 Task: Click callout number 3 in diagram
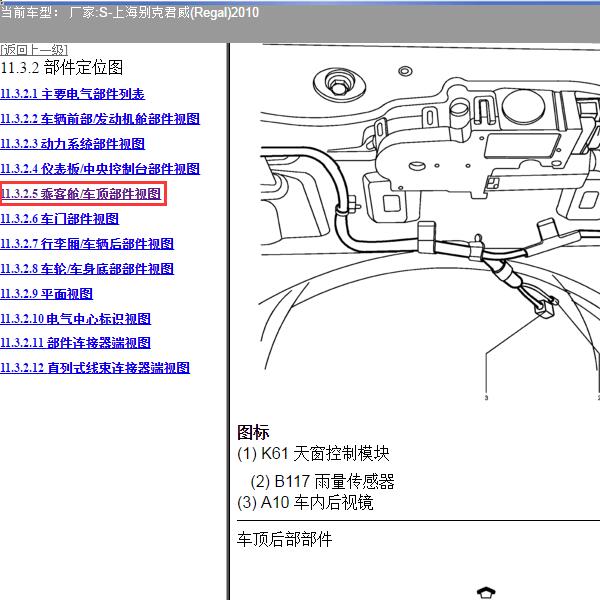[486, 398]
